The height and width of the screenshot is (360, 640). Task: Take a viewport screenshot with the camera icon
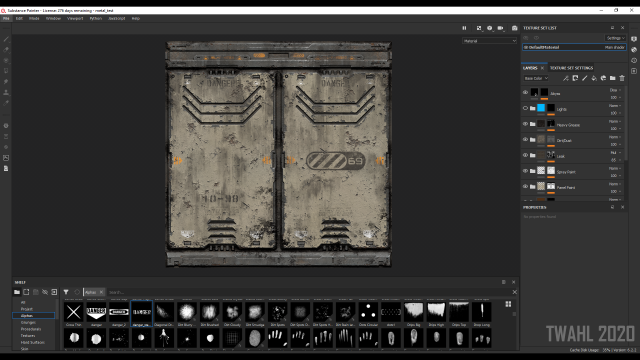515,28
